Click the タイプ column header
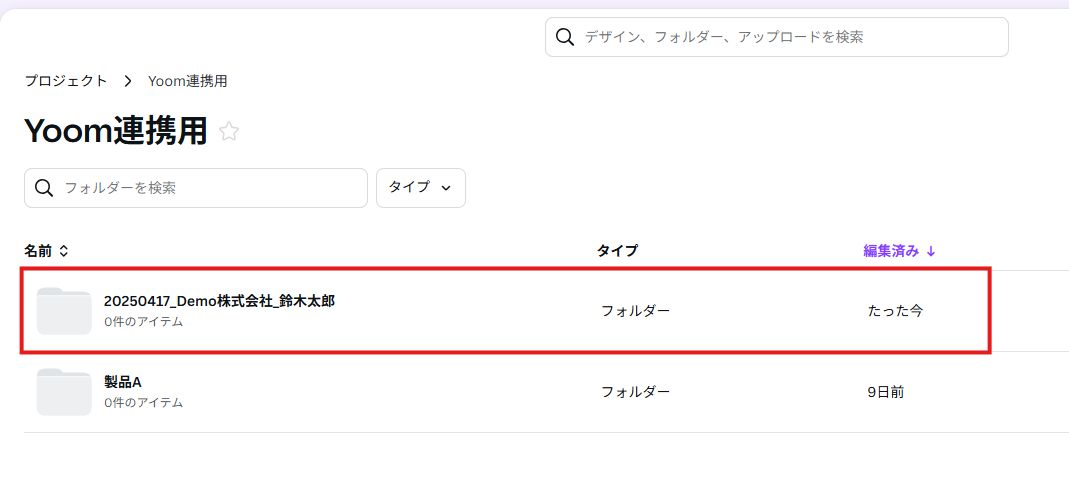The image size is (1069, 482). pos(617,251)
